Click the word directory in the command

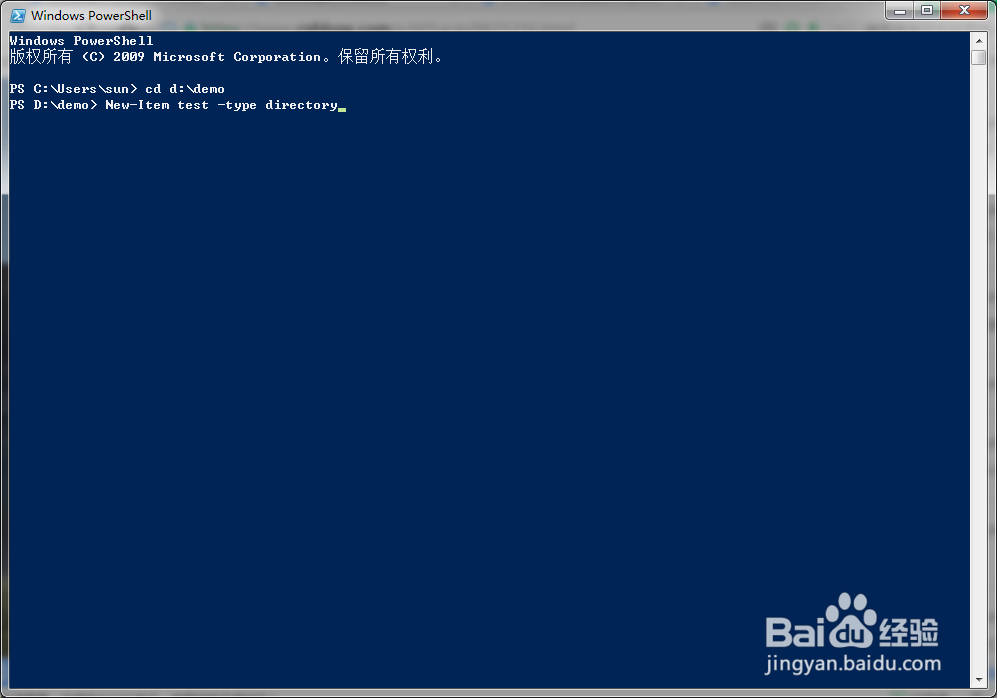[301, 106]
